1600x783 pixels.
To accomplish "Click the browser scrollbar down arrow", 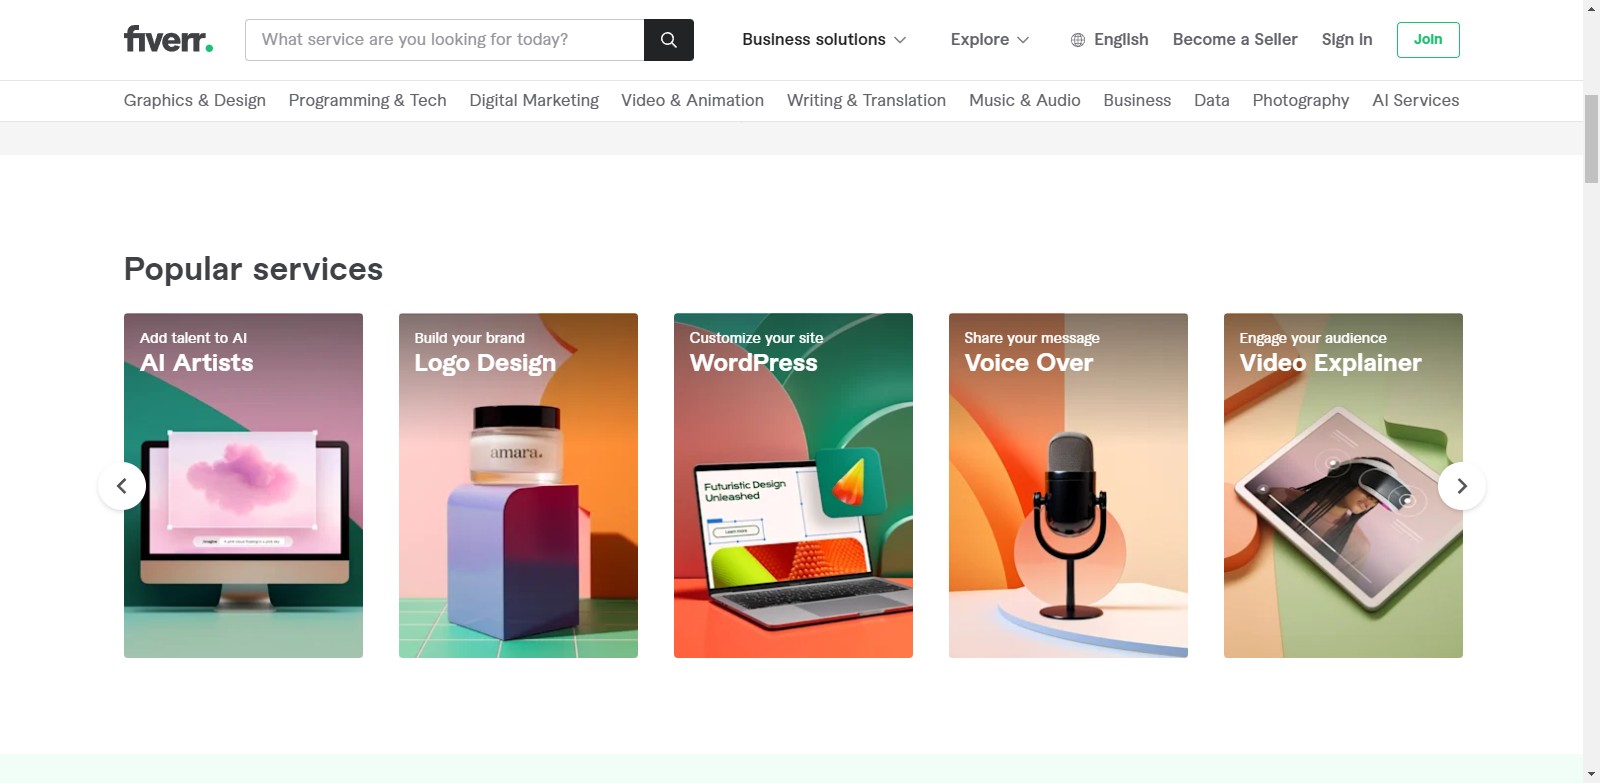I will point(1591,774).
